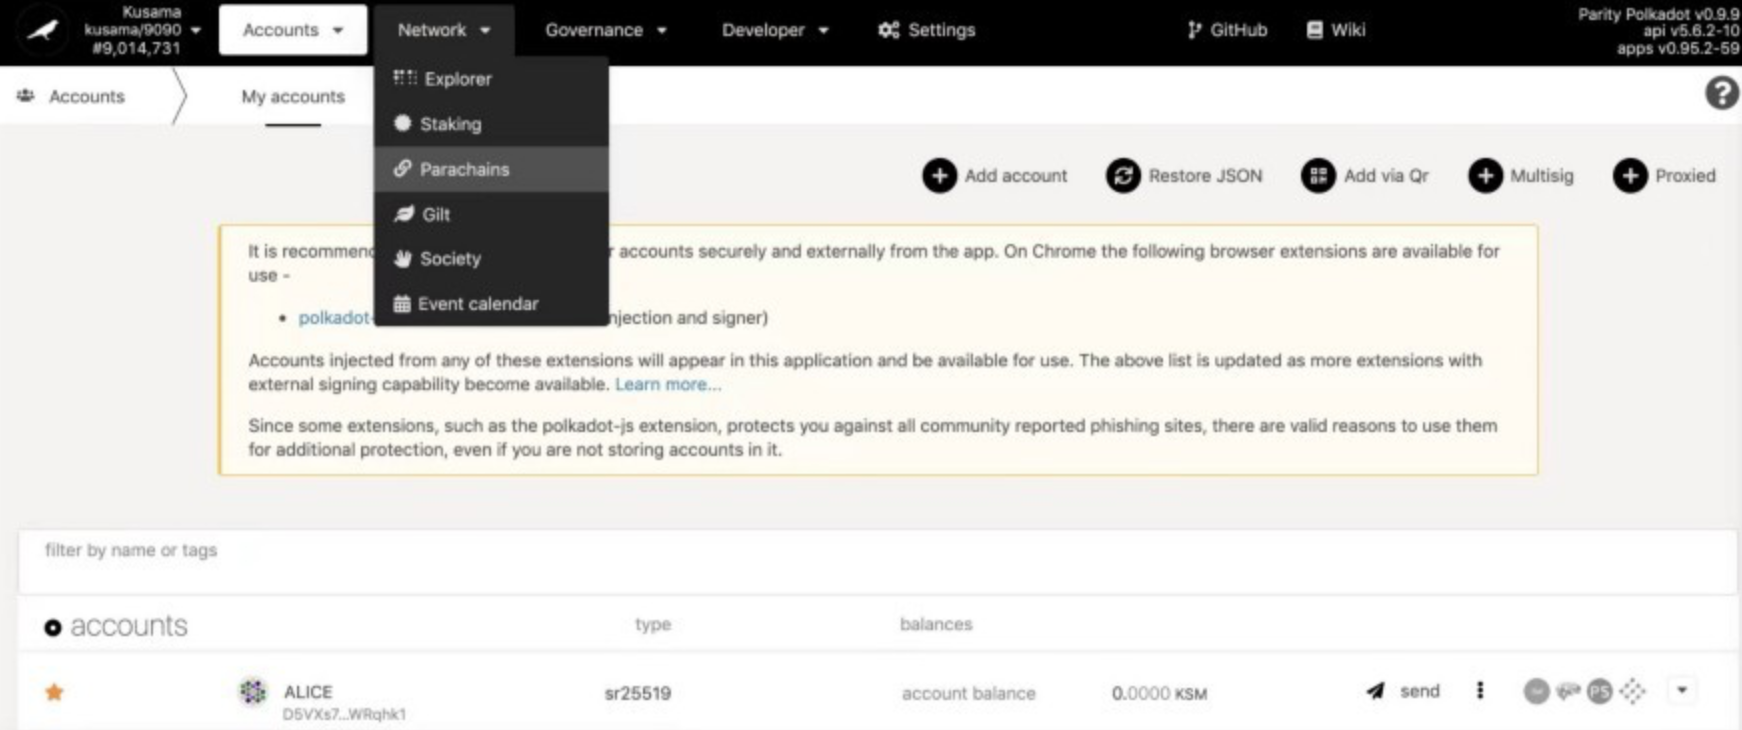This screenshot has height=730, width=1742.
Task: Click the help question mark icon
Action: pos(1721,94)
